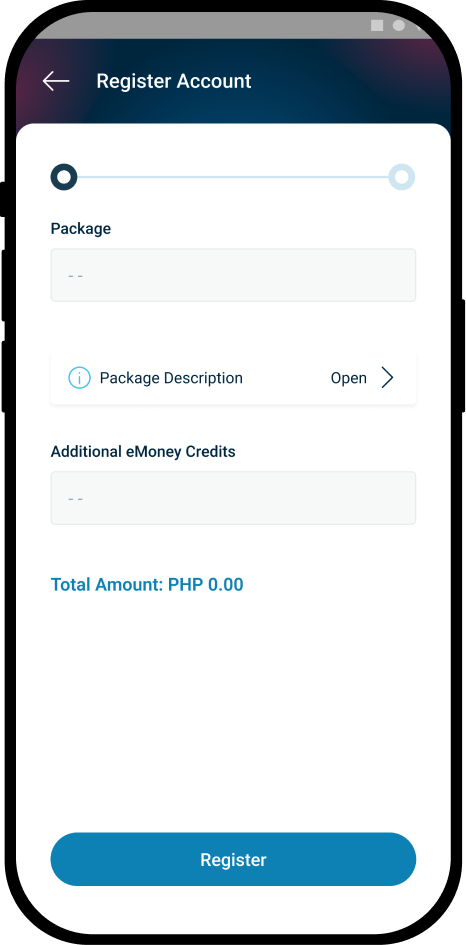
Task: Tap the Total Amount PHP 0.00 text
Action: (x=147, y=585)
